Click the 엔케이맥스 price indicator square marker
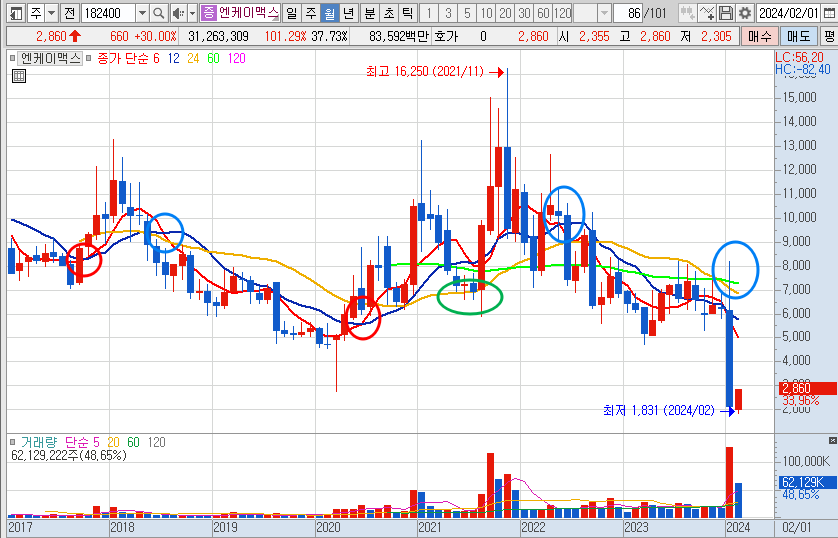The image size is (838, 538). tap(12, 58)
